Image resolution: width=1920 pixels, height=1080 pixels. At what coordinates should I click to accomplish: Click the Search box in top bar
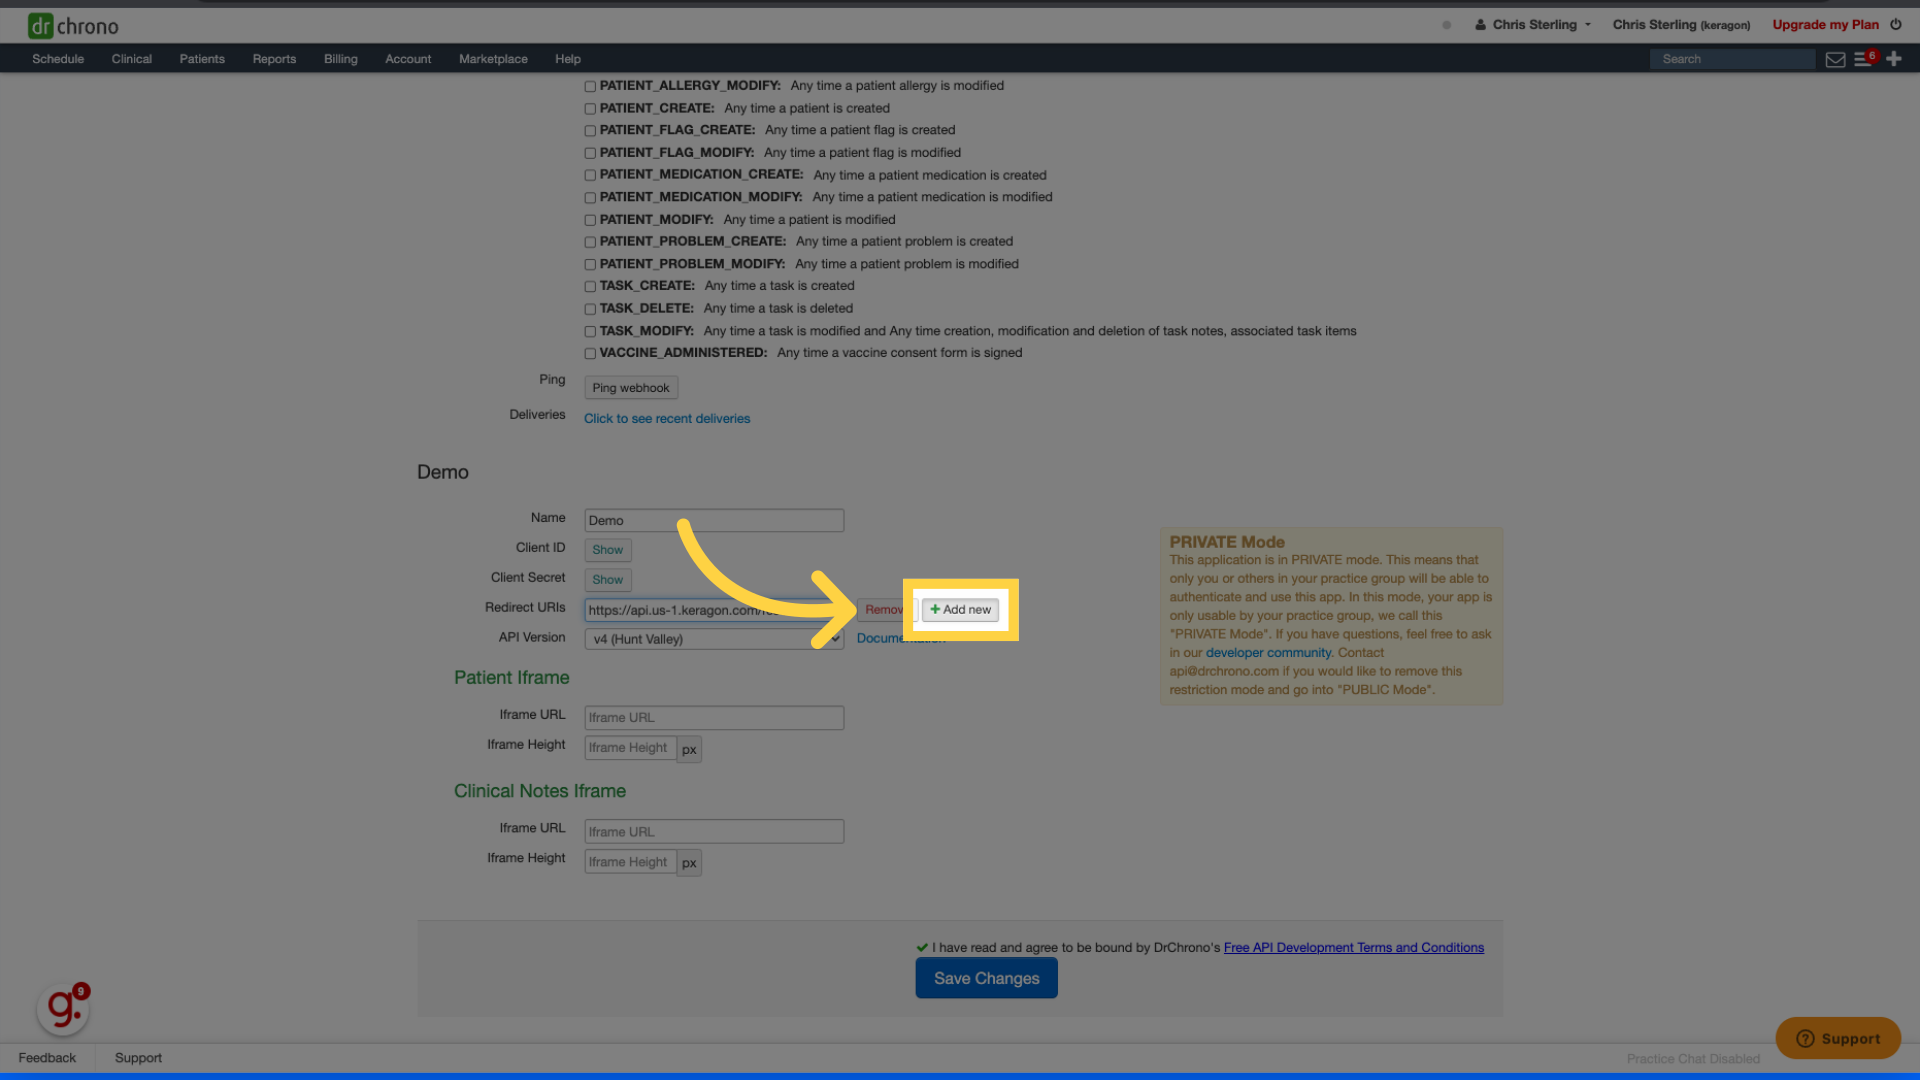tap(1732, 59)
